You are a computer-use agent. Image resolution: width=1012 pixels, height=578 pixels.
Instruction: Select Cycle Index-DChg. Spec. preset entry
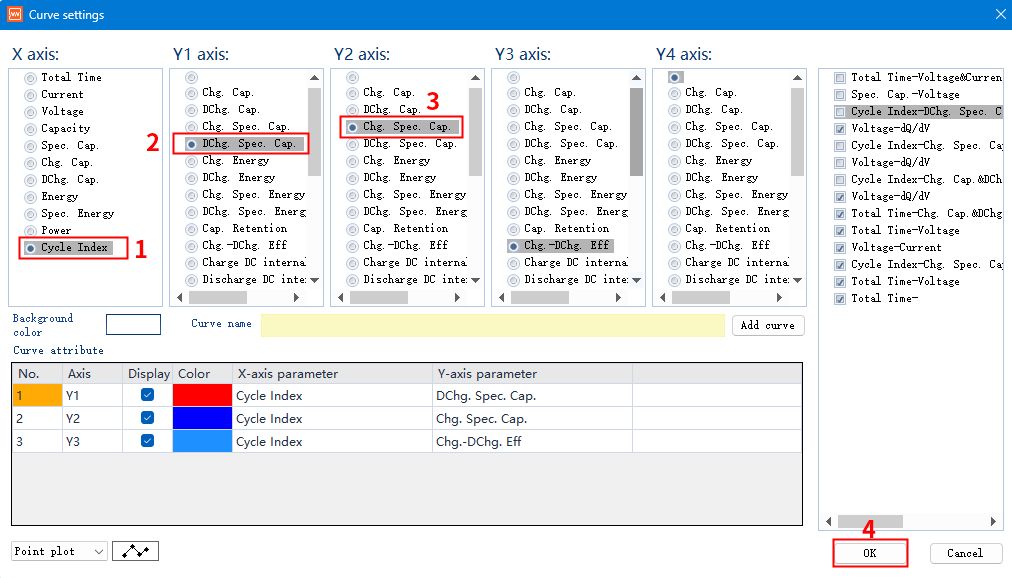coord(925,112)
